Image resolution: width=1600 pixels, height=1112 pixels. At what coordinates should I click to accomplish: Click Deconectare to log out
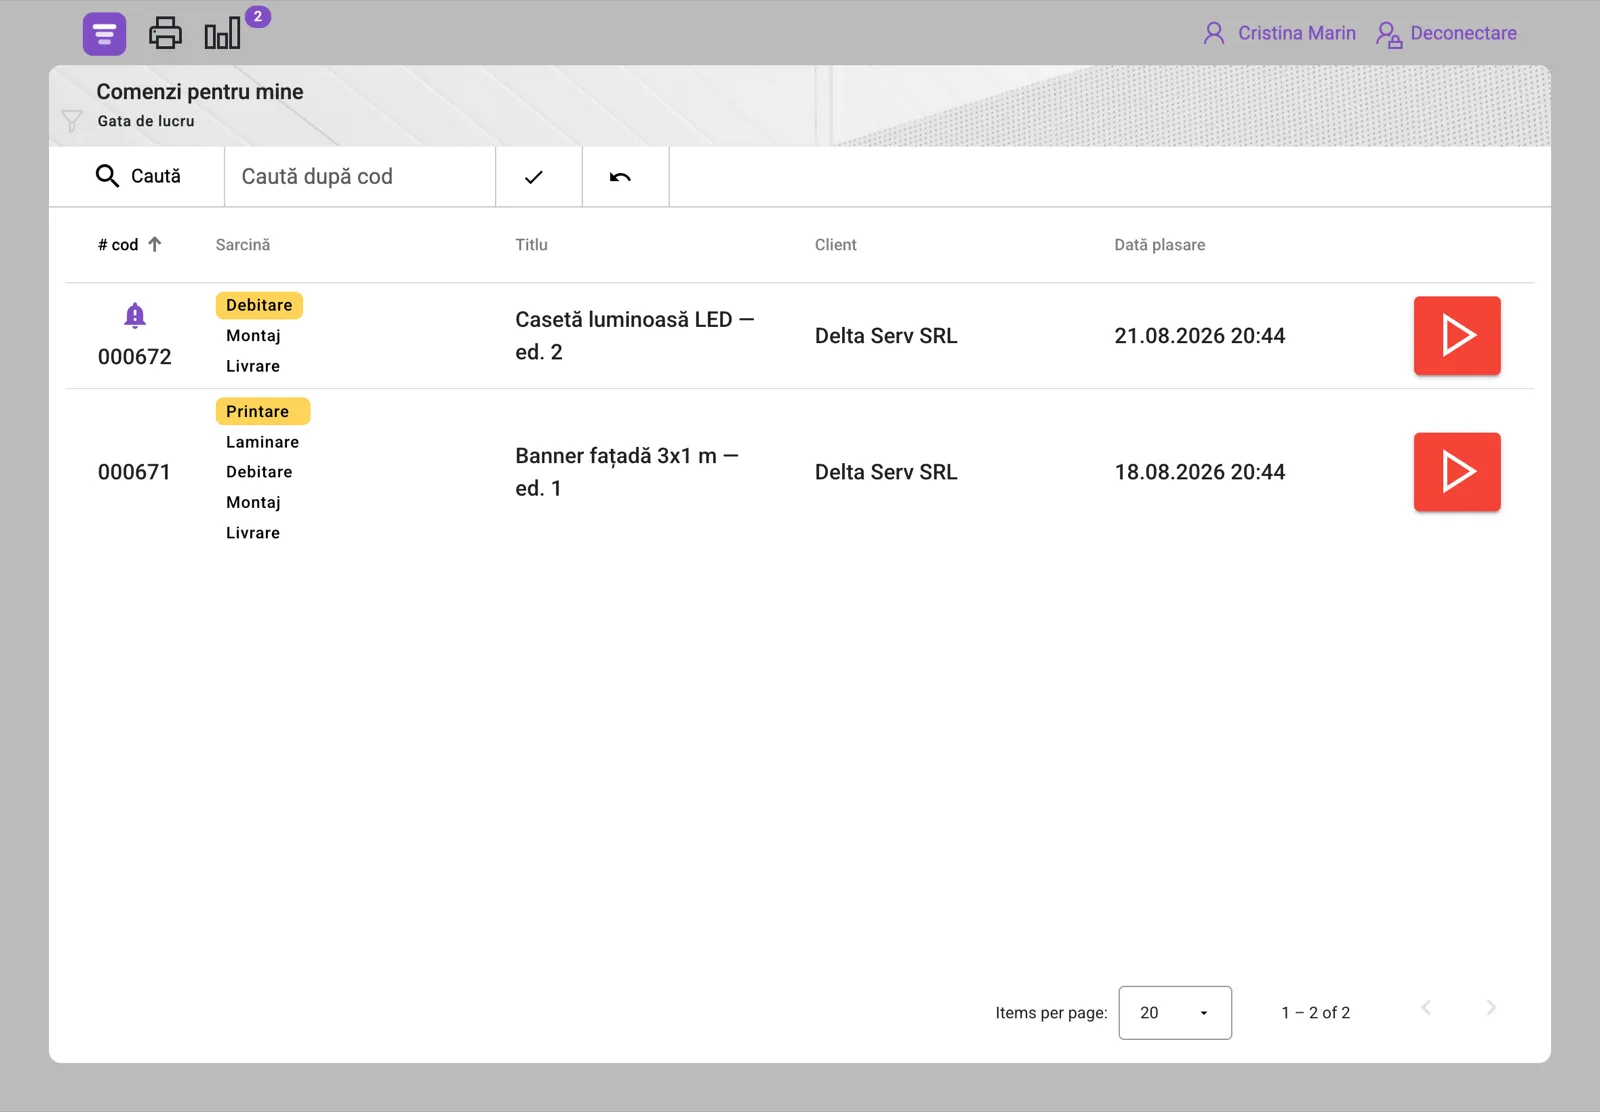[x=1446, y=33]
